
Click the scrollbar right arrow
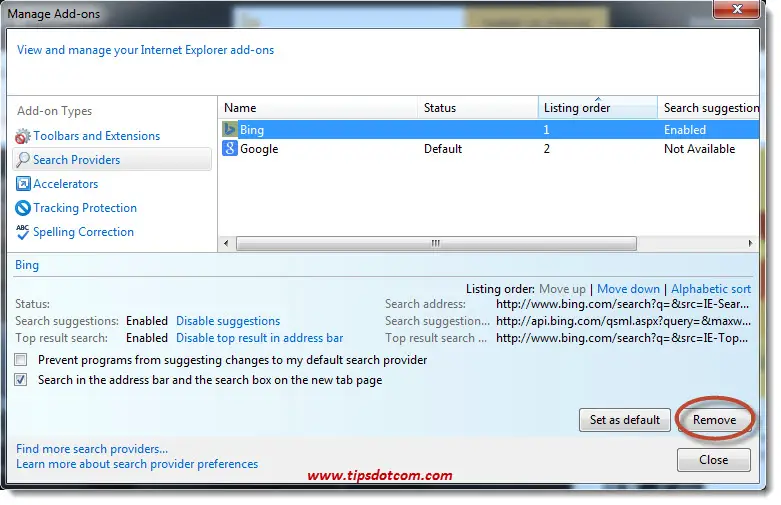coord(750,244)
